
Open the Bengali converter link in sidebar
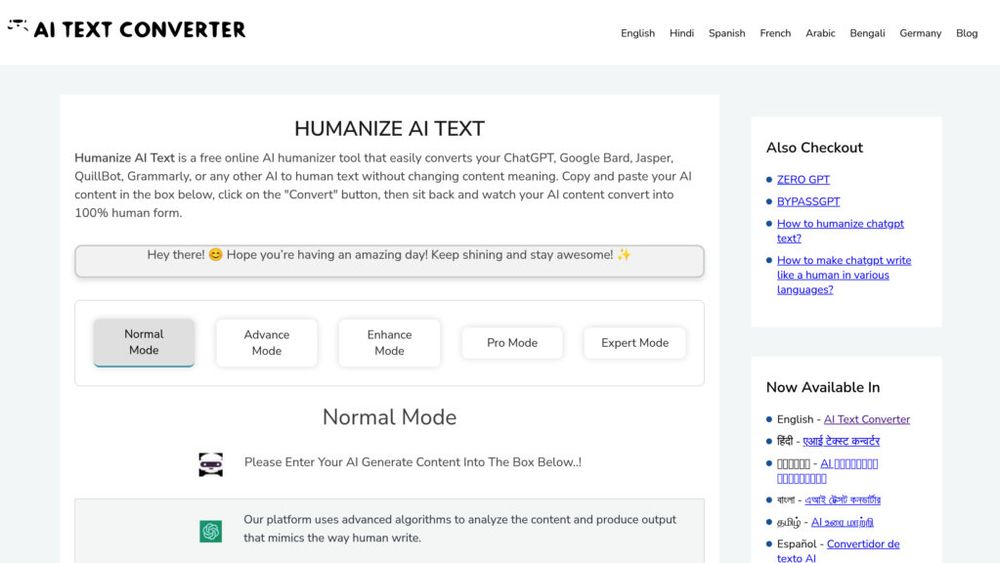(842, 500)
